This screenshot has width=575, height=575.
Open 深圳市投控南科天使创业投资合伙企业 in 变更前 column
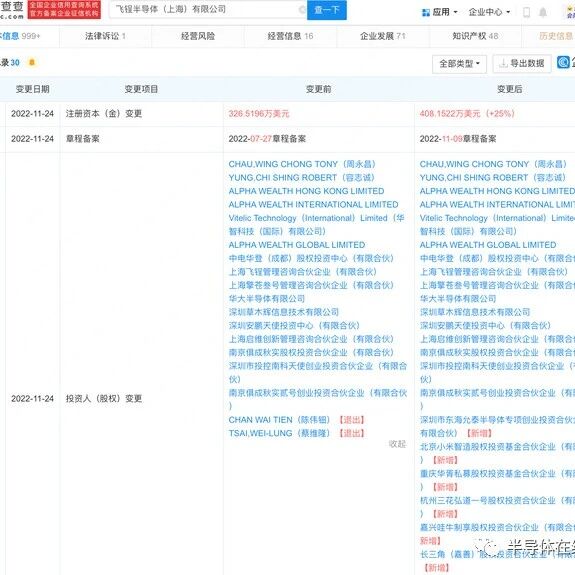pyautogui.click(x=318, y=372)
